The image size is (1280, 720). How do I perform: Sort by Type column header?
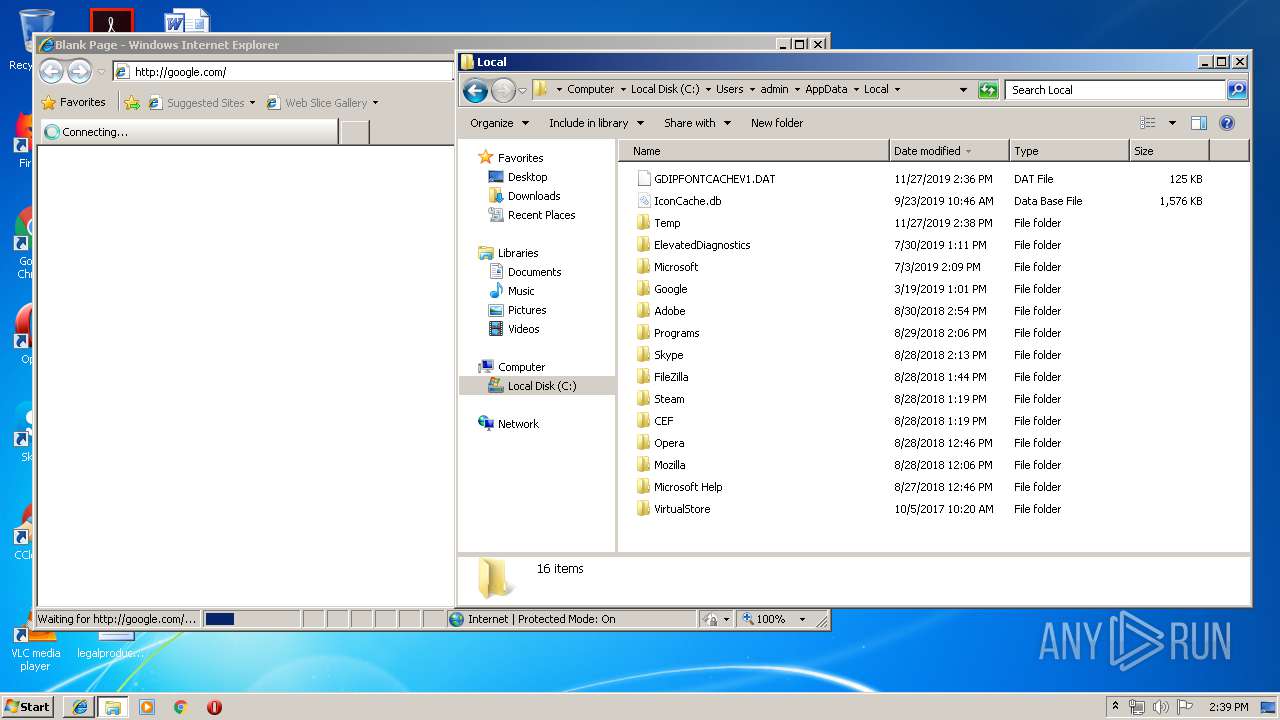point(1069,151)
